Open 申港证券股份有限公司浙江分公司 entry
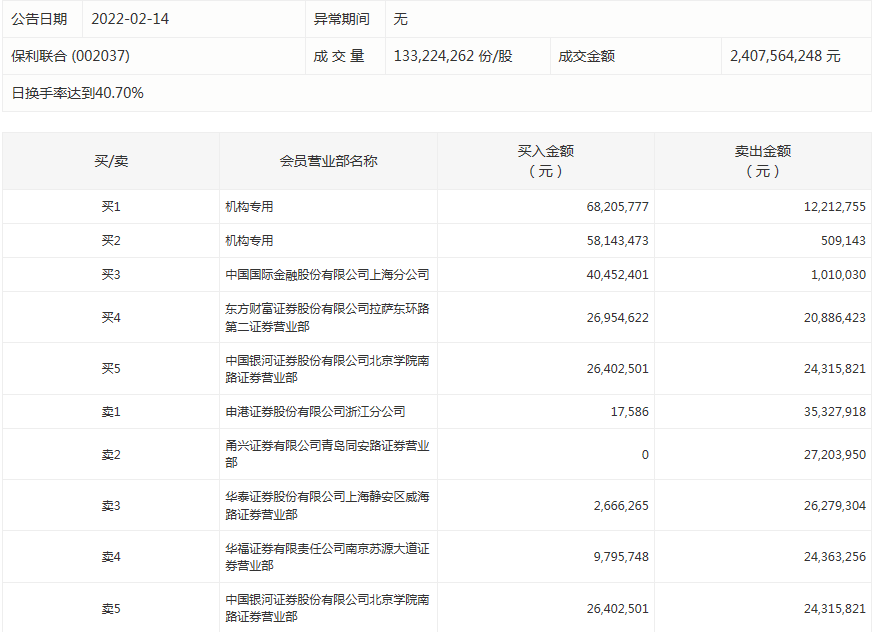The width and height of the screenshot is (873, 632). (315, 412)
